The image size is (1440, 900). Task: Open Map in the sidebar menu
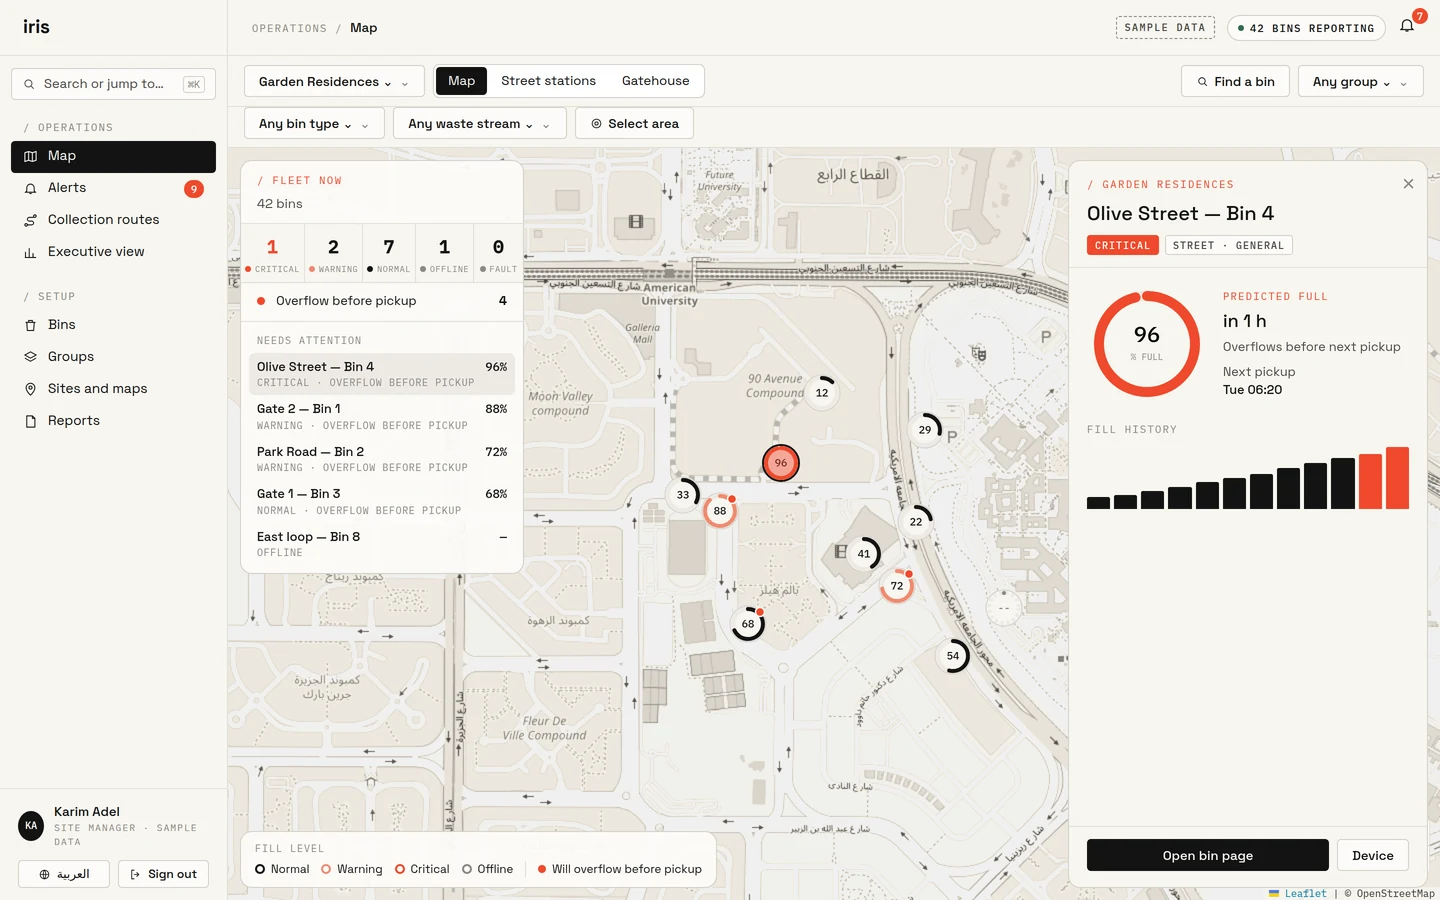pyautogui.click(x=113, y=156)
